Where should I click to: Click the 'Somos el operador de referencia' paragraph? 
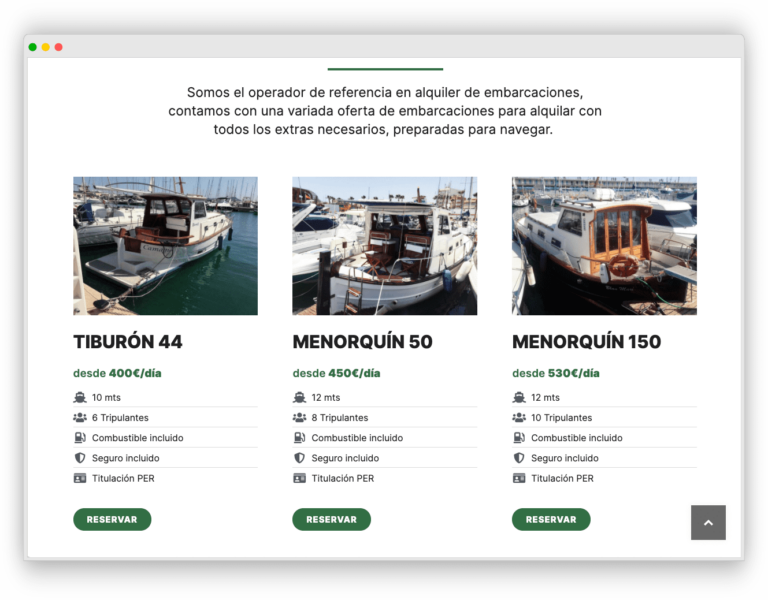385,111
